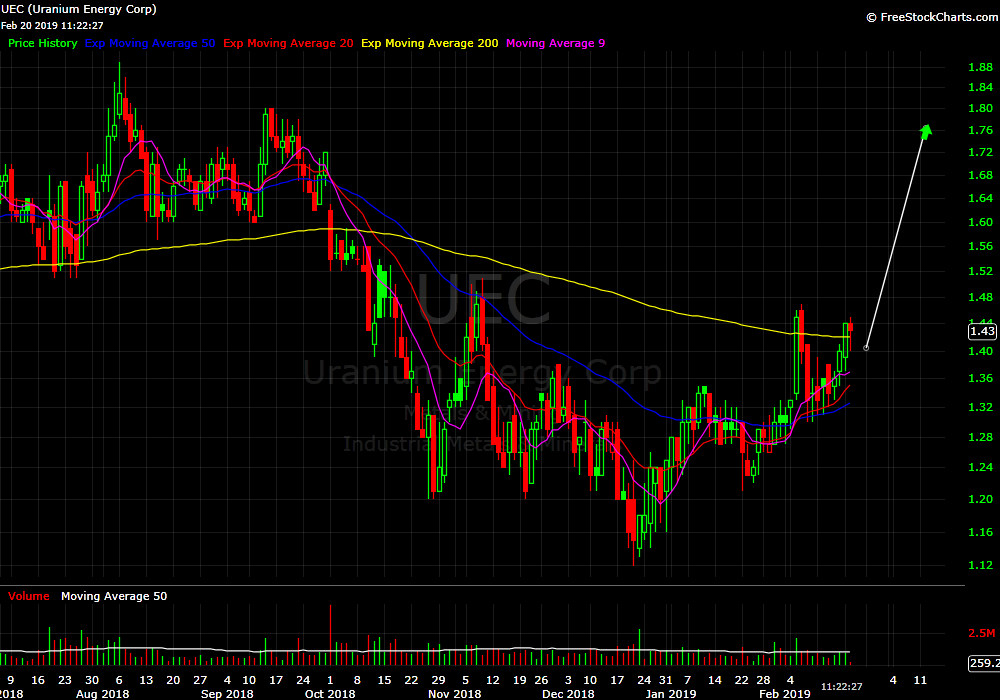The width and height of the screenshot is (1000, 700).
Task: Click the 1.76 price axis label
Action: pyautogui.click(x=980, y=130)
